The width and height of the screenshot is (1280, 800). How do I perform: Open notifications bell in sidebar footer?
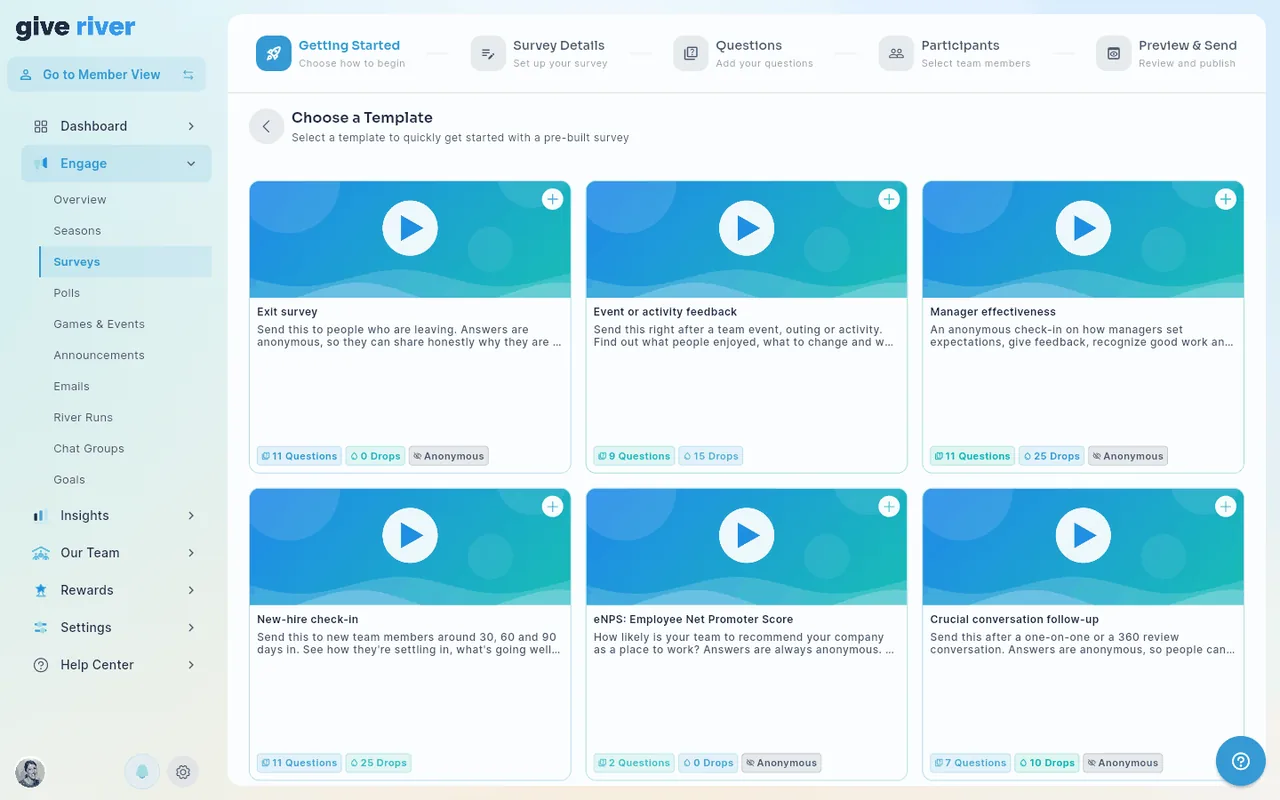coord(142,772)
